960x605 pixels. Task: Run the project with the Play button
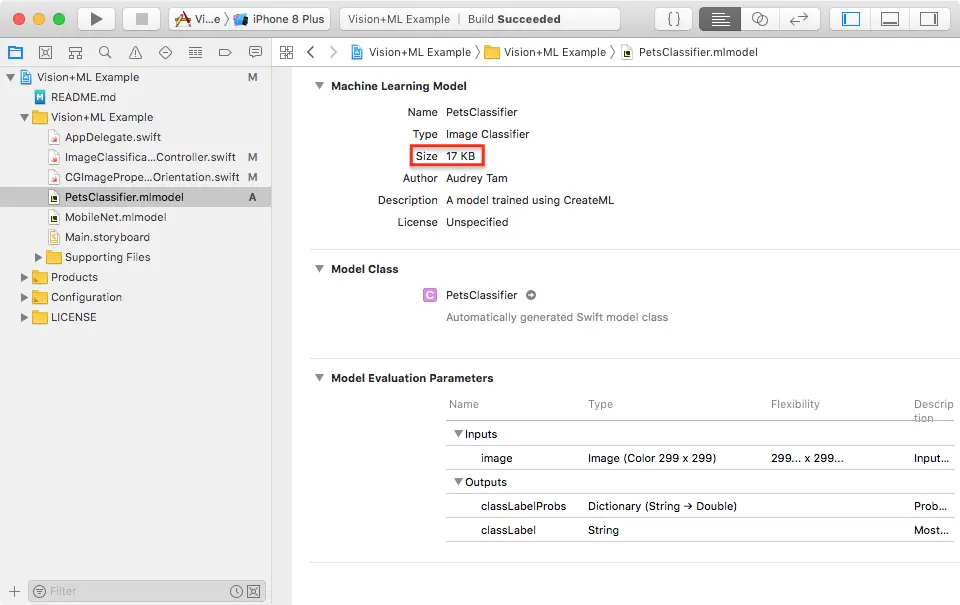tap(96, 19)
